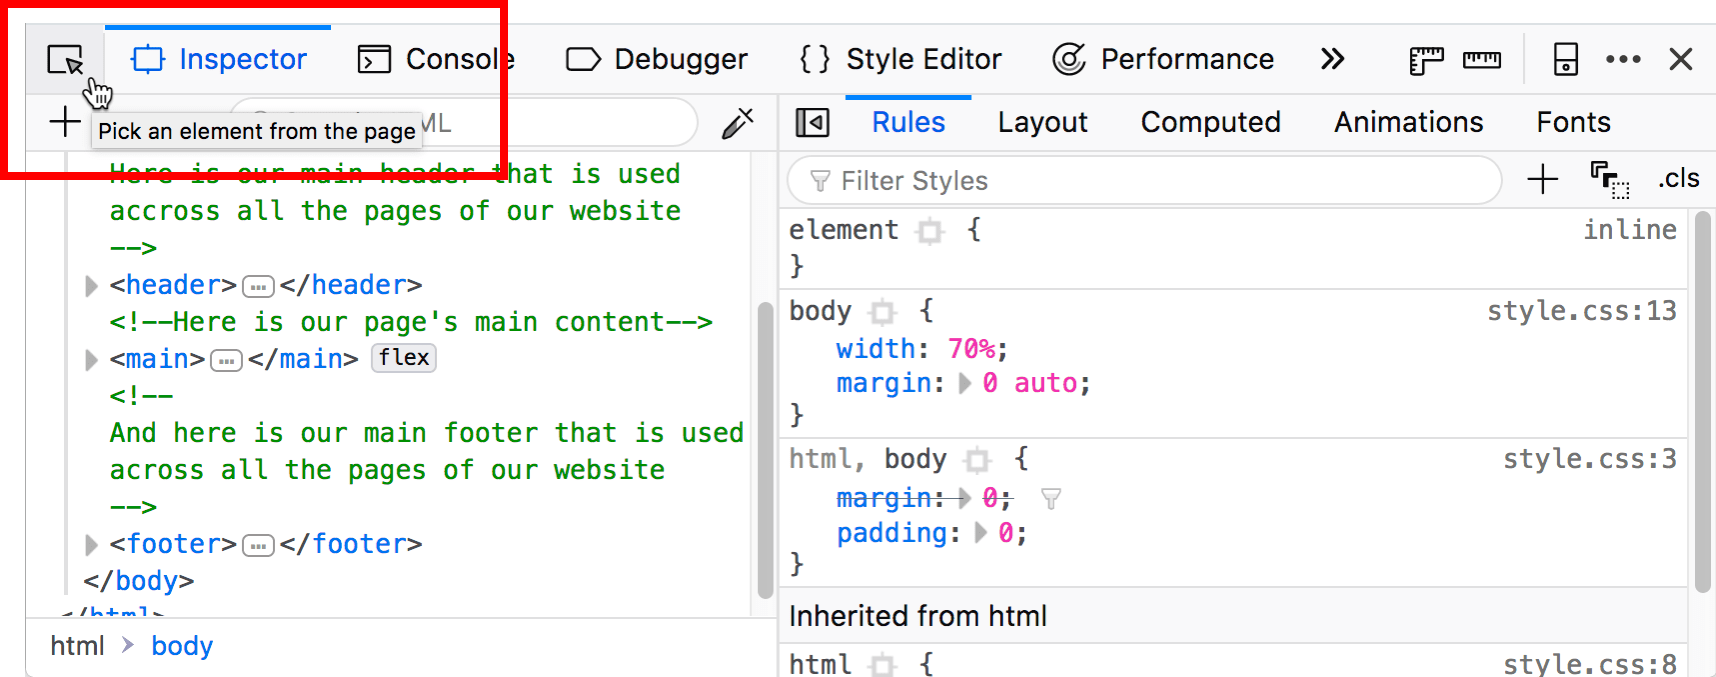Toggle the .cls classes panel

pyautogui.click(x=1678, y=179)
